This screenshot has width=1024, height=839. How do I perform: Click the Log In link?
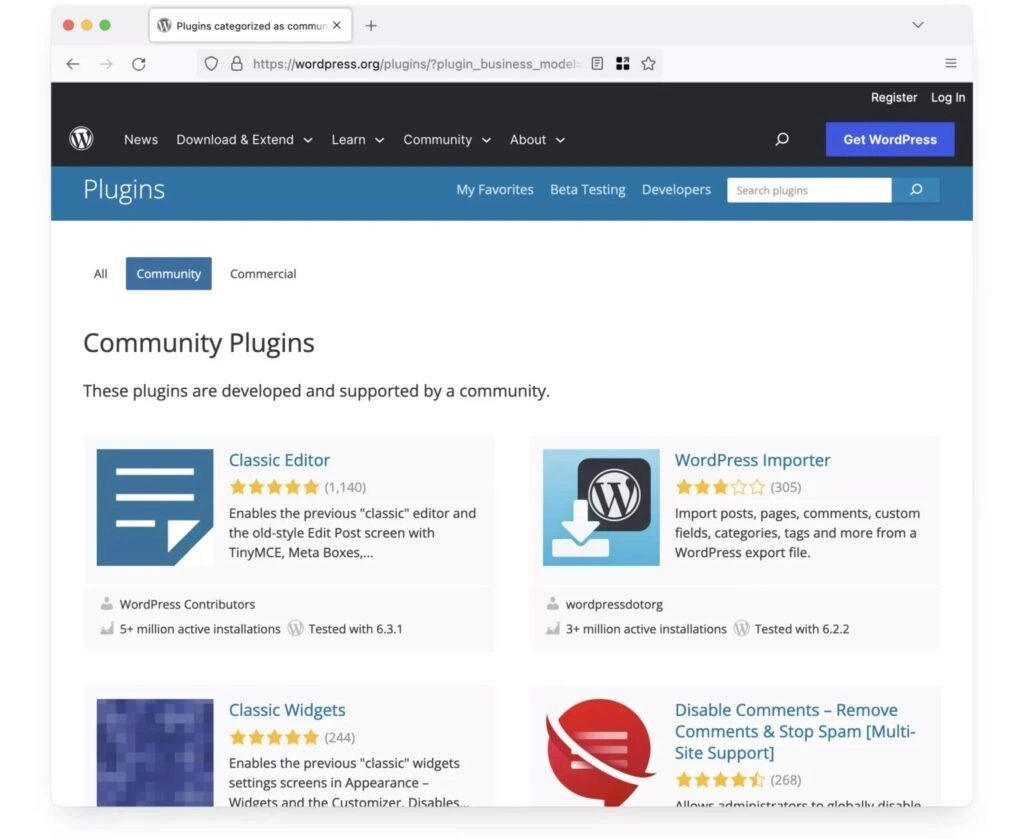tap(947, 97)
